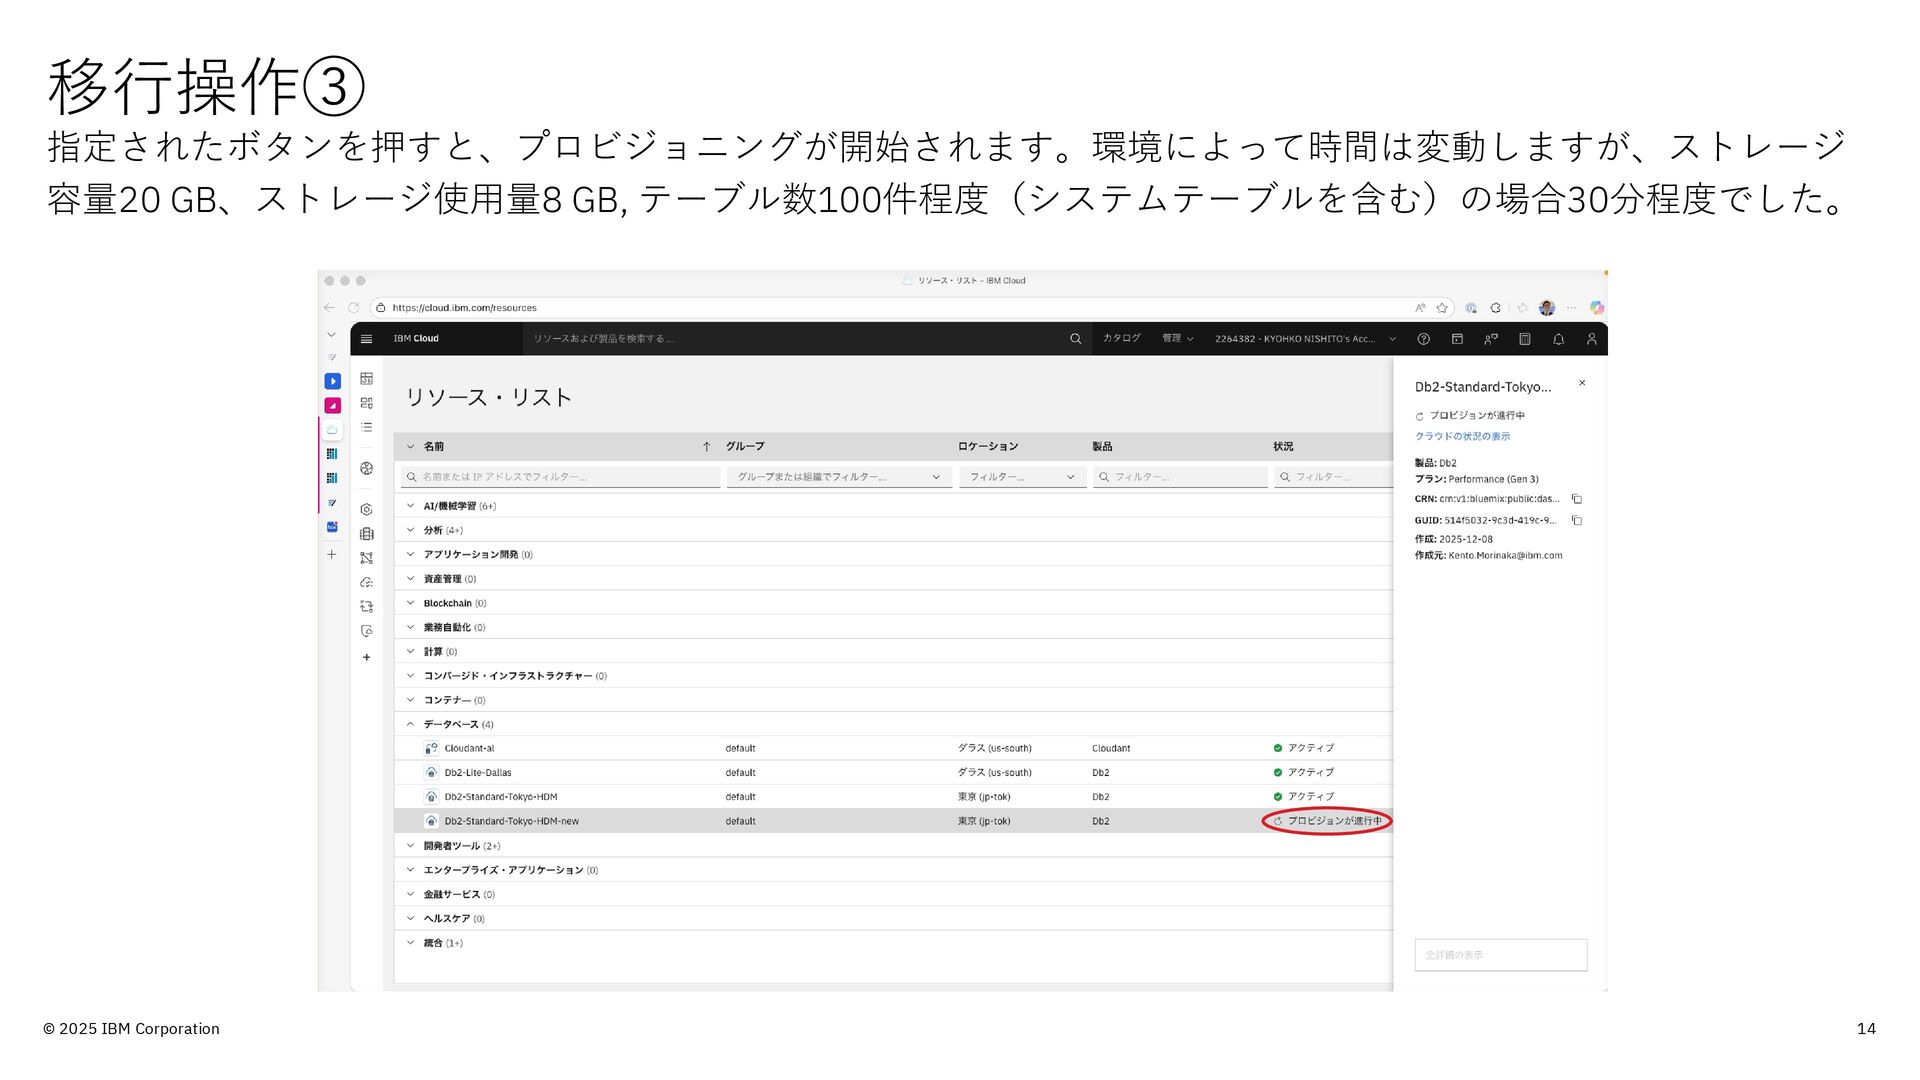Click the browser favorites star icon

pyautogui.click(x=1442, y=308)
